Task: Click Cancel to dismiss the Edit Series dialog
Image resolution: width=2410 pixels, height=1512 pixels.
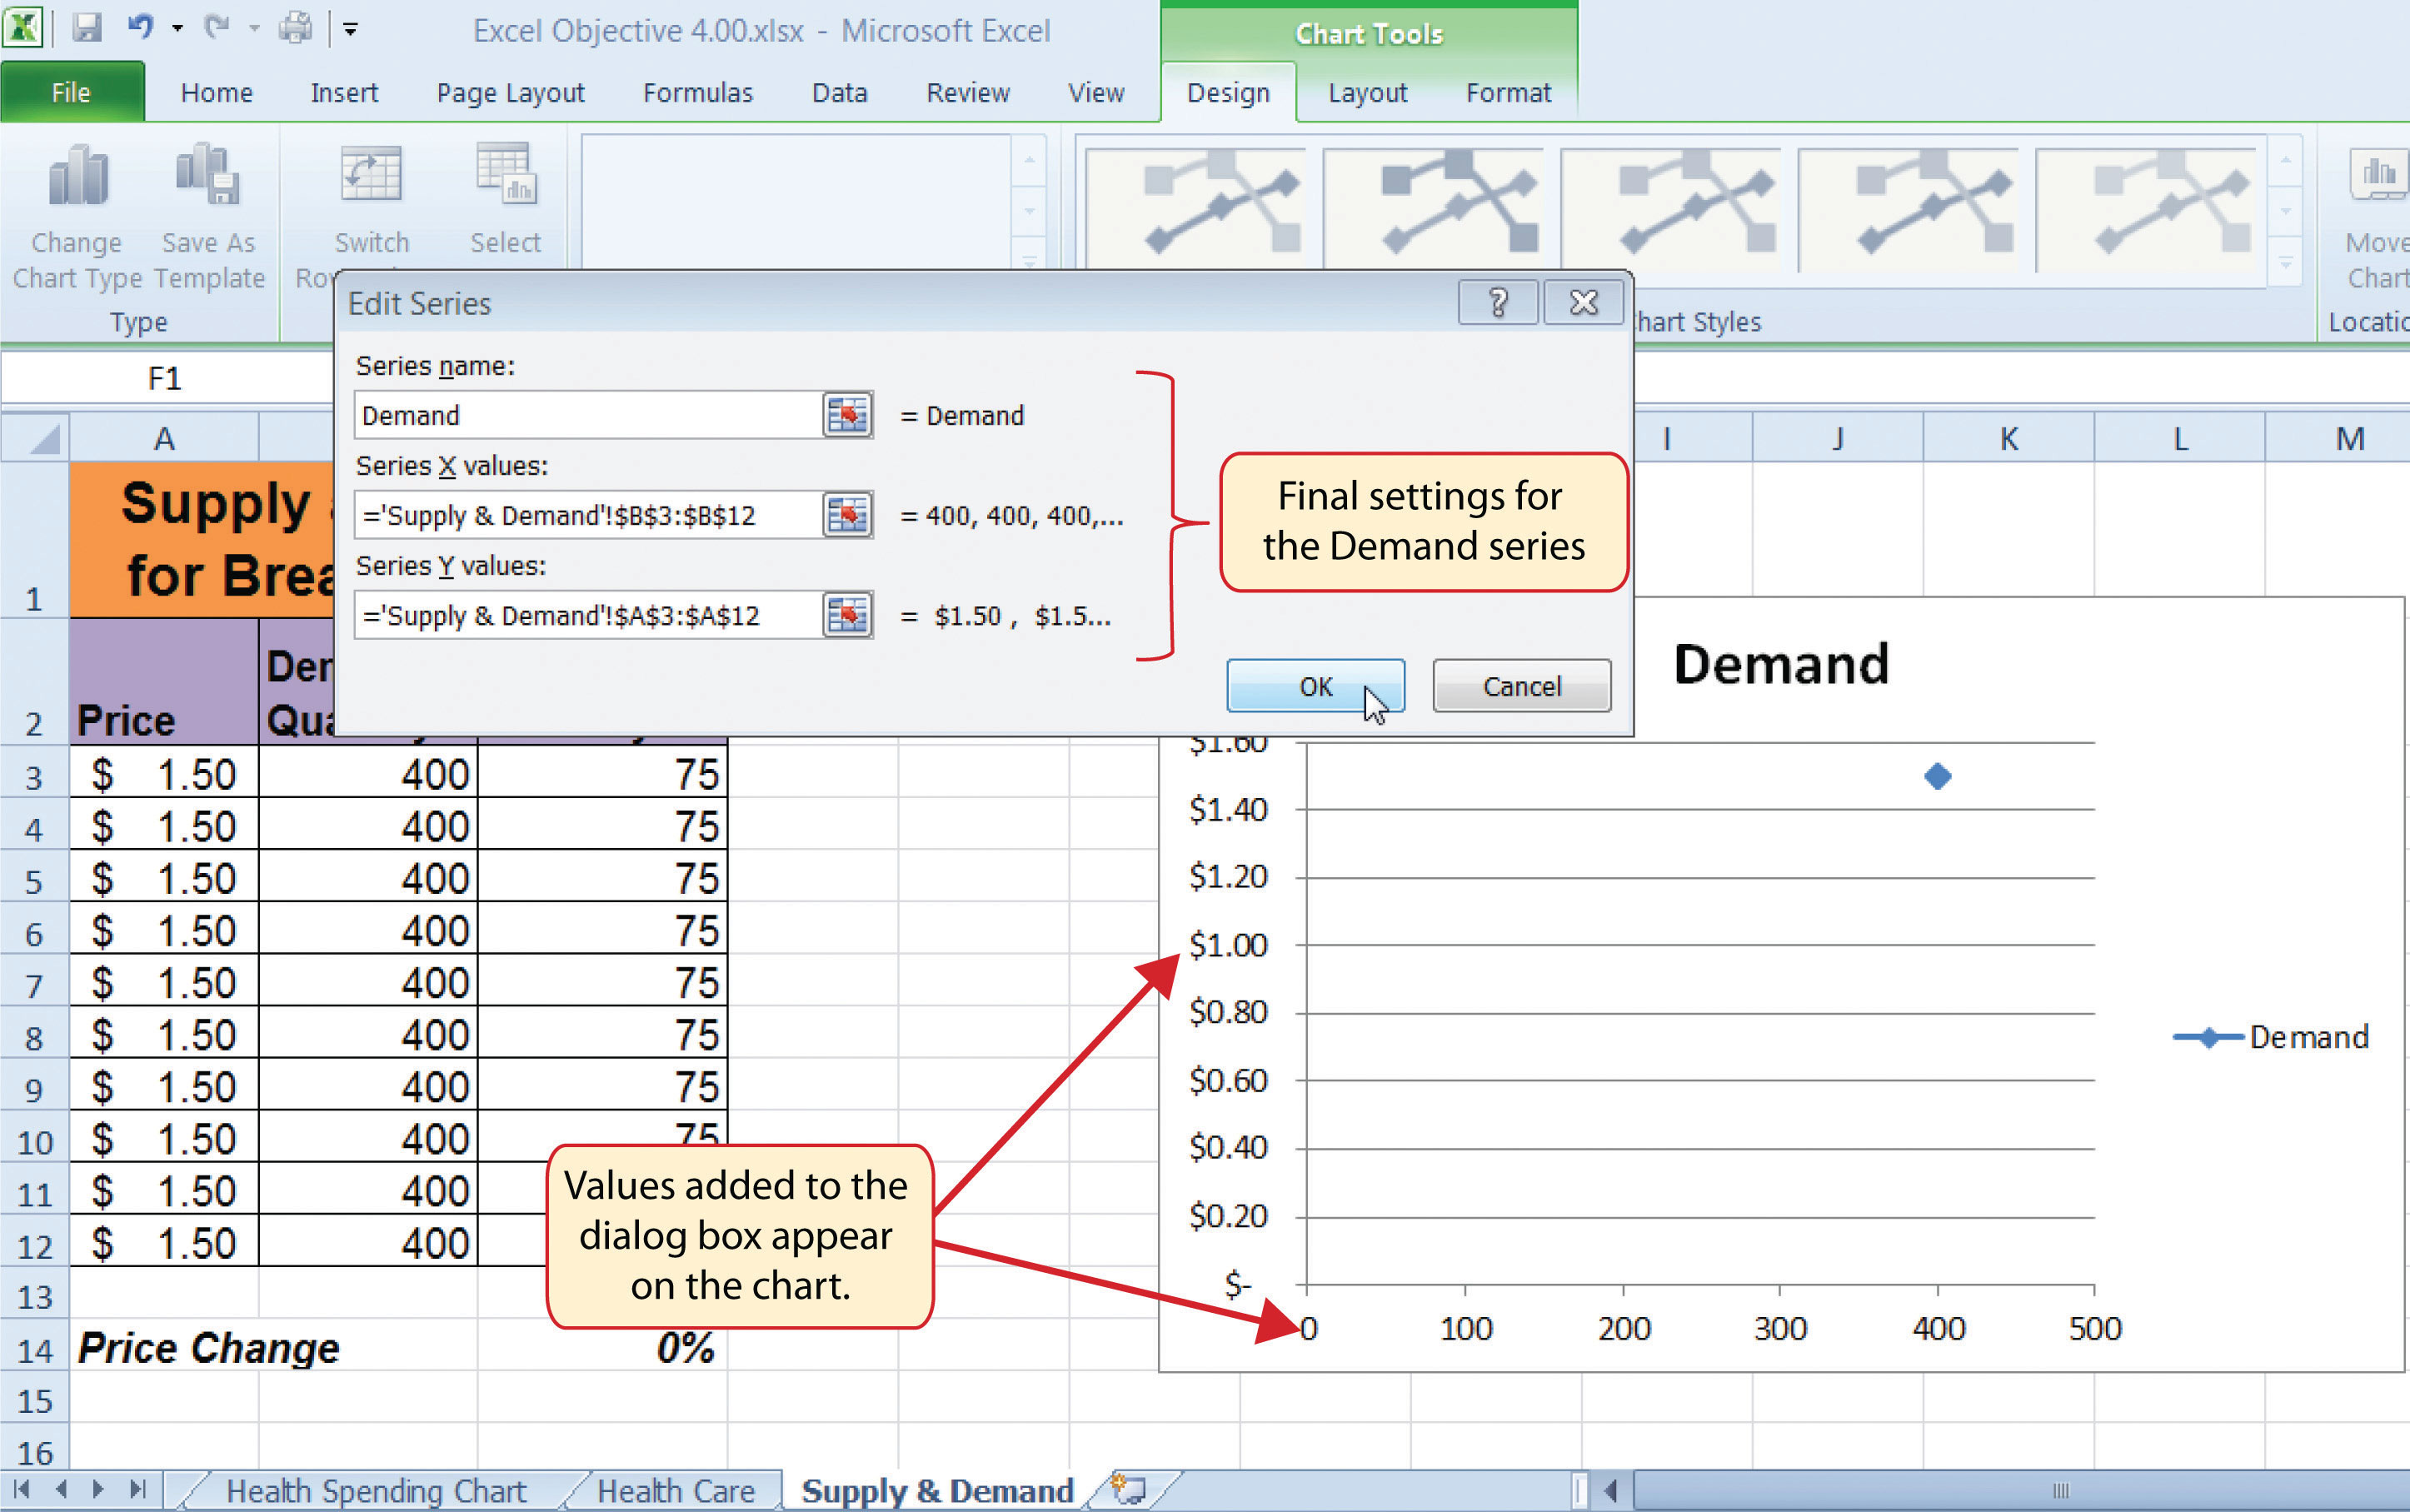Action: pyautogui.click(x=1519, y=686)
